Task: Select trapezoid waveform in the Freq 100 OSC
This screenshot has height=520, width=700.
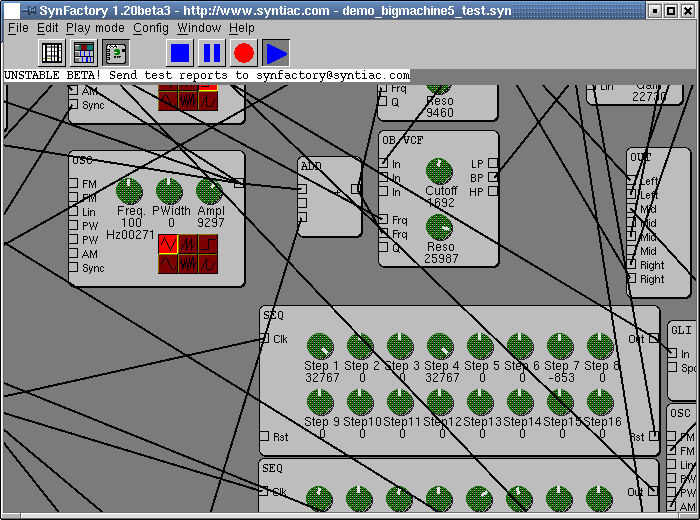Action: pos(208,264)
